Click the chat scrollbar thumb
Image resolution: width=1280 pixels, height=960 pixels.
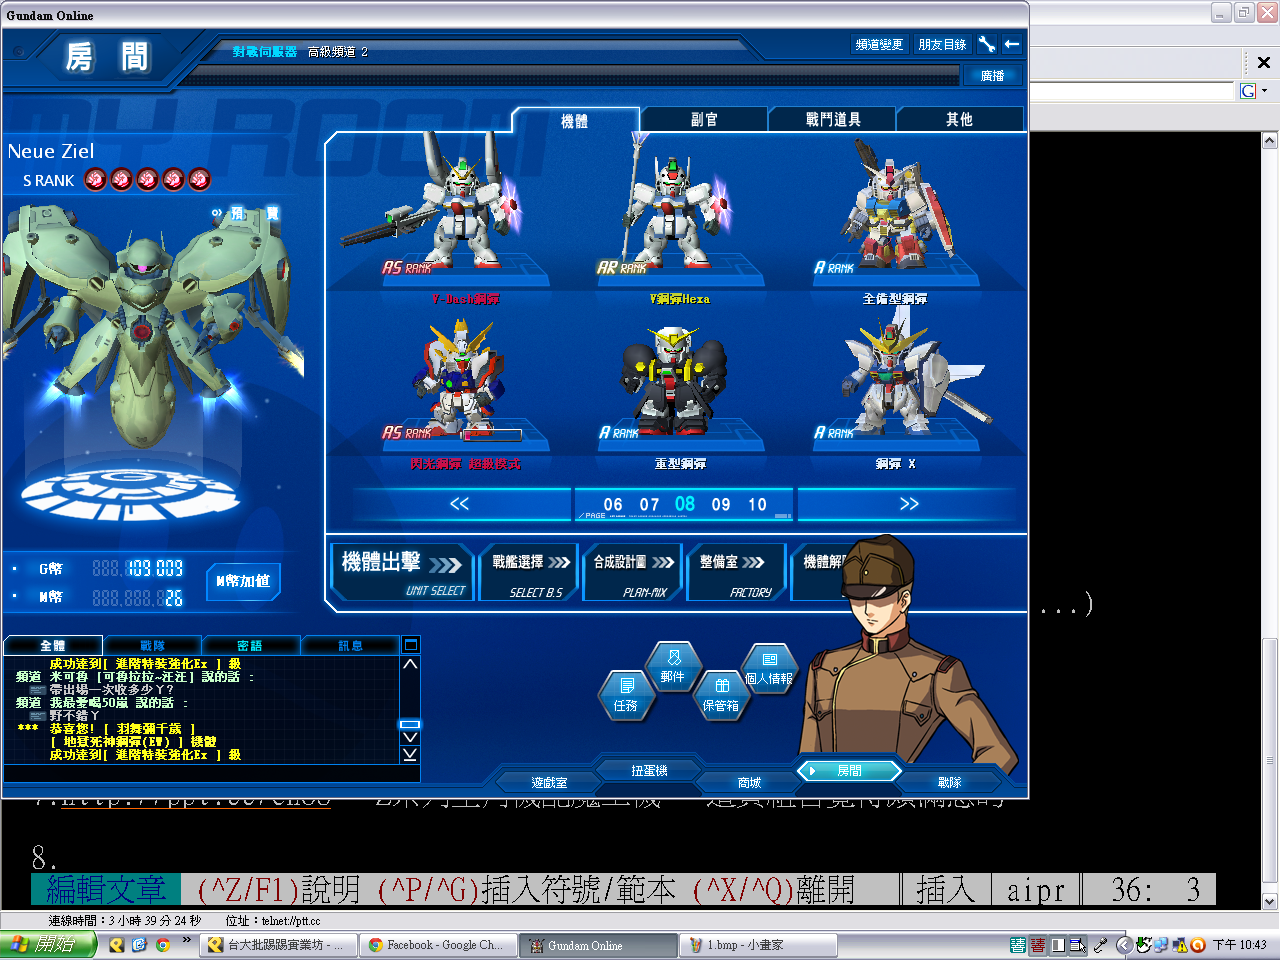pyautogui.click(x=410, y=724)
